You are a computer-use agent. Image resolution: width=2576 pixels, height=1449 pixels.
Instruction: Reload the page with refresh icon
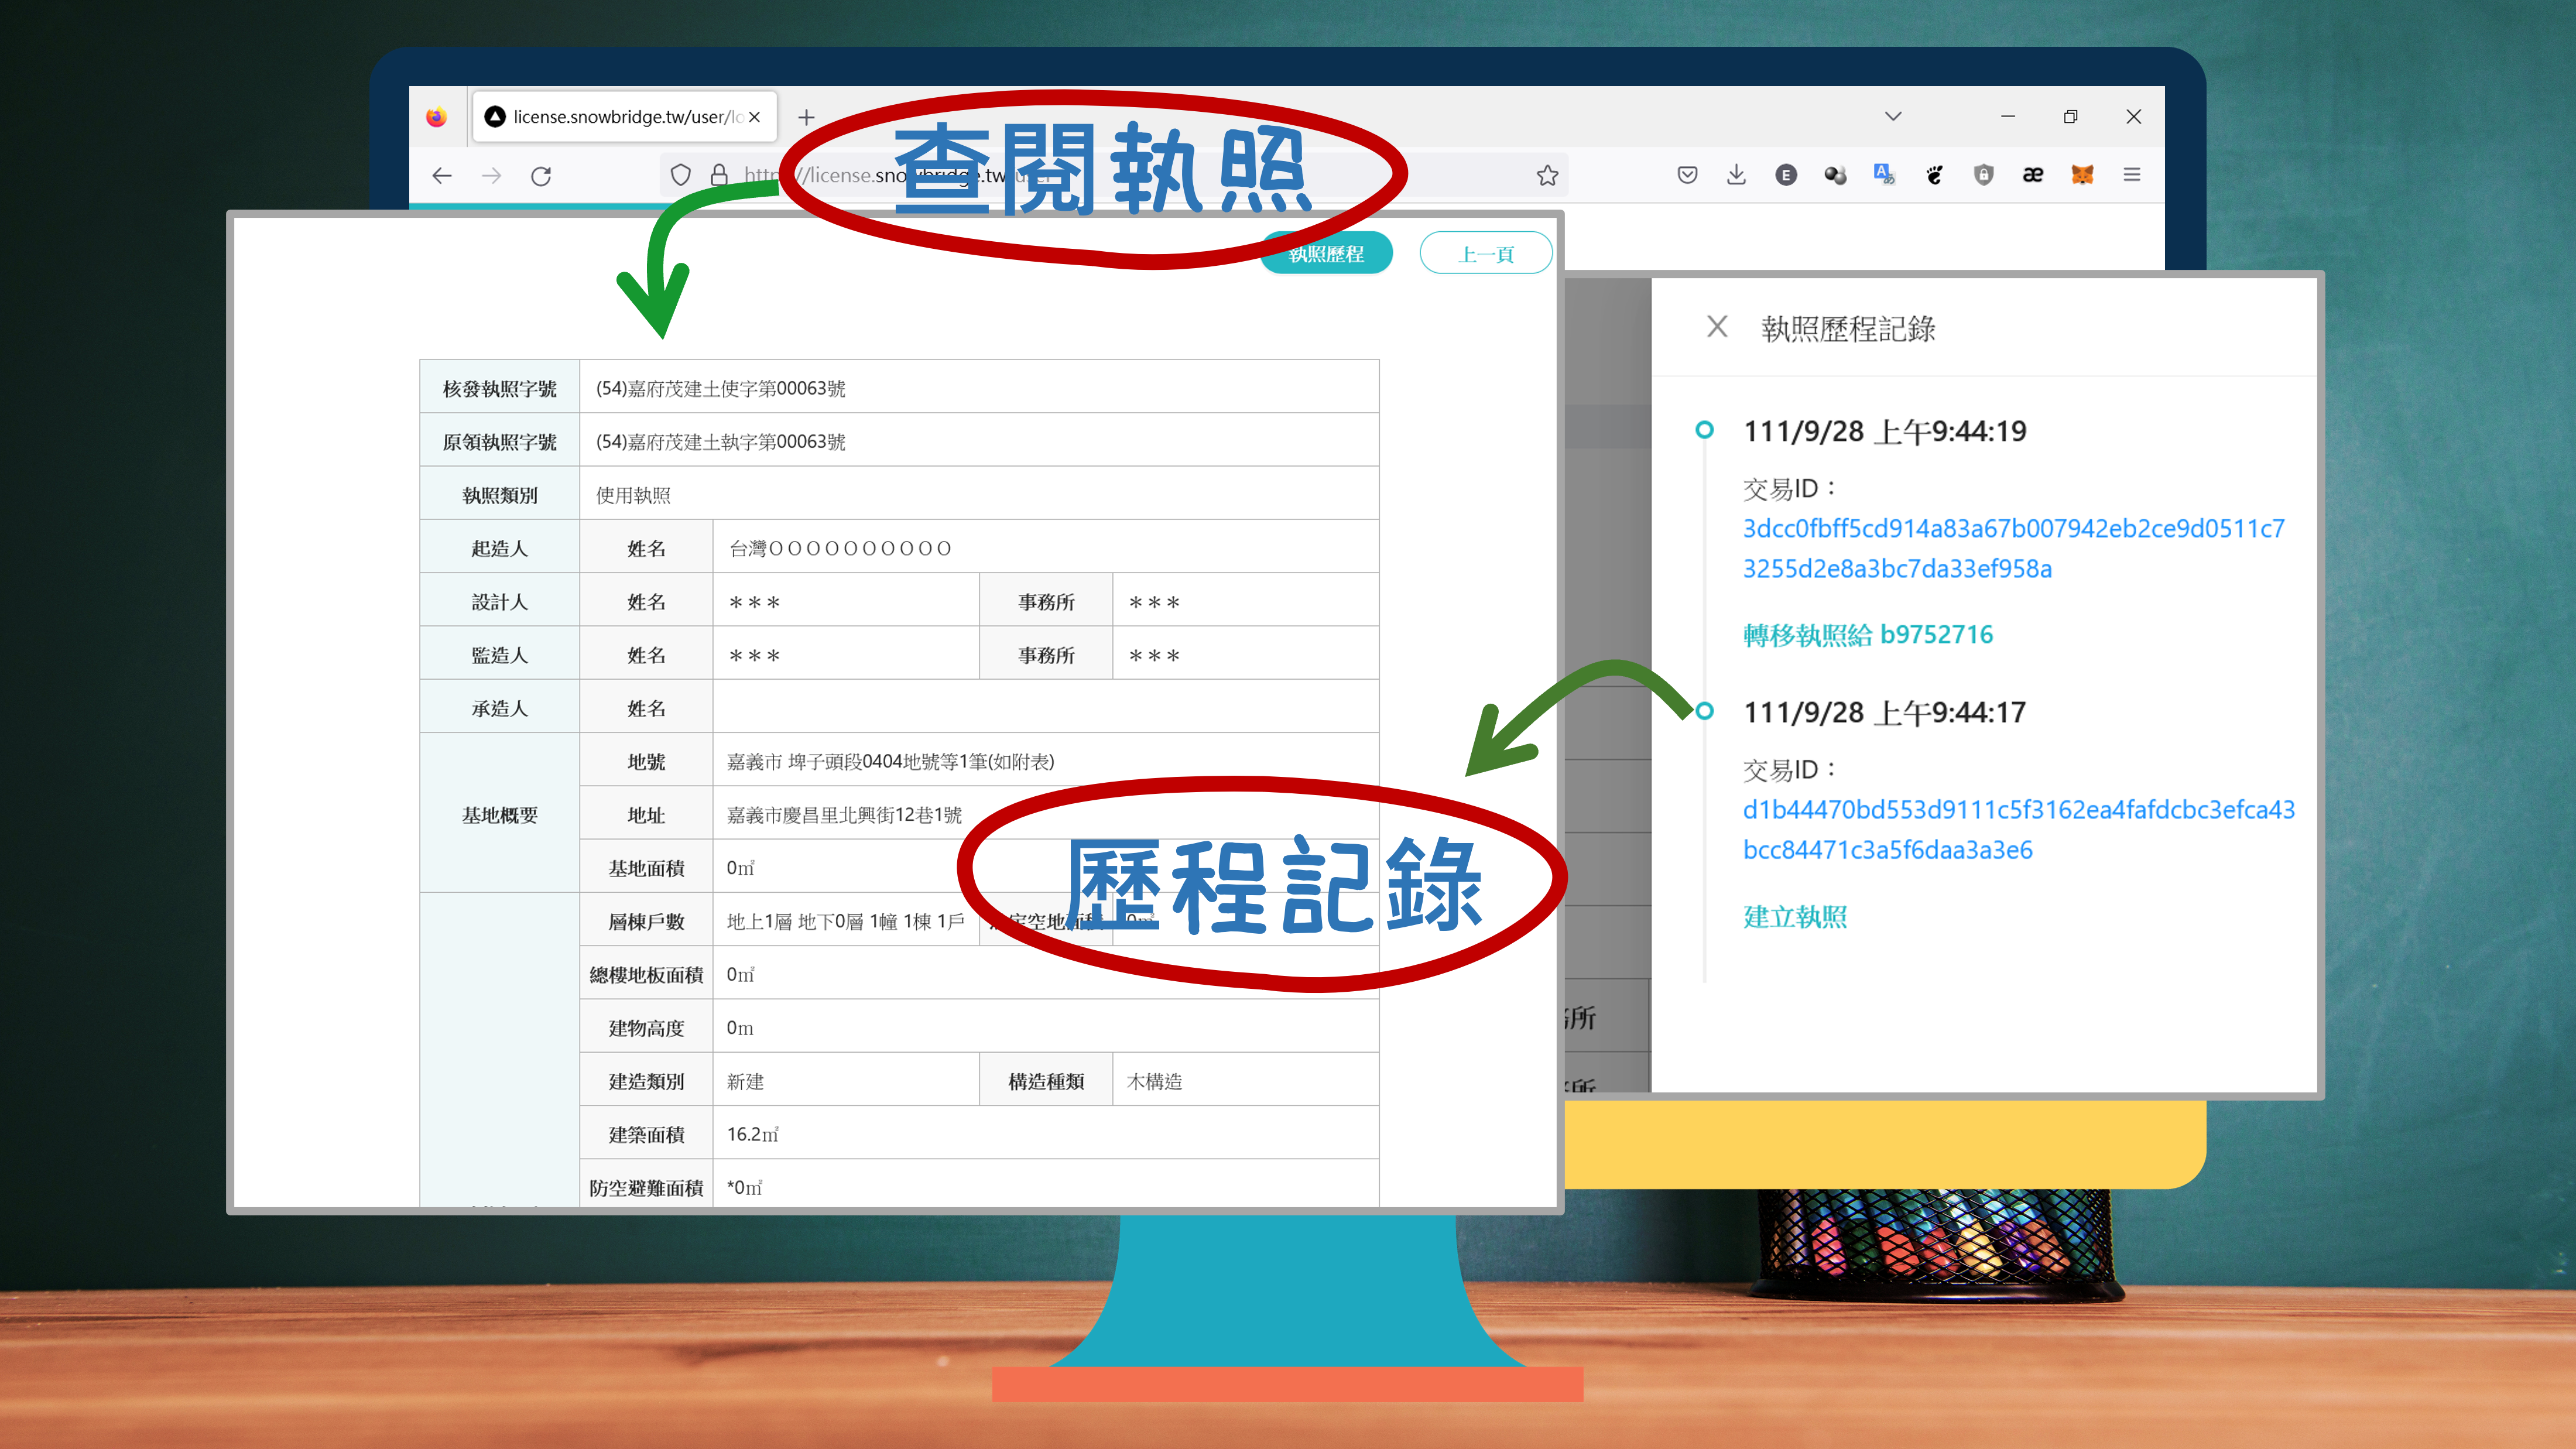tap(541, 176)
